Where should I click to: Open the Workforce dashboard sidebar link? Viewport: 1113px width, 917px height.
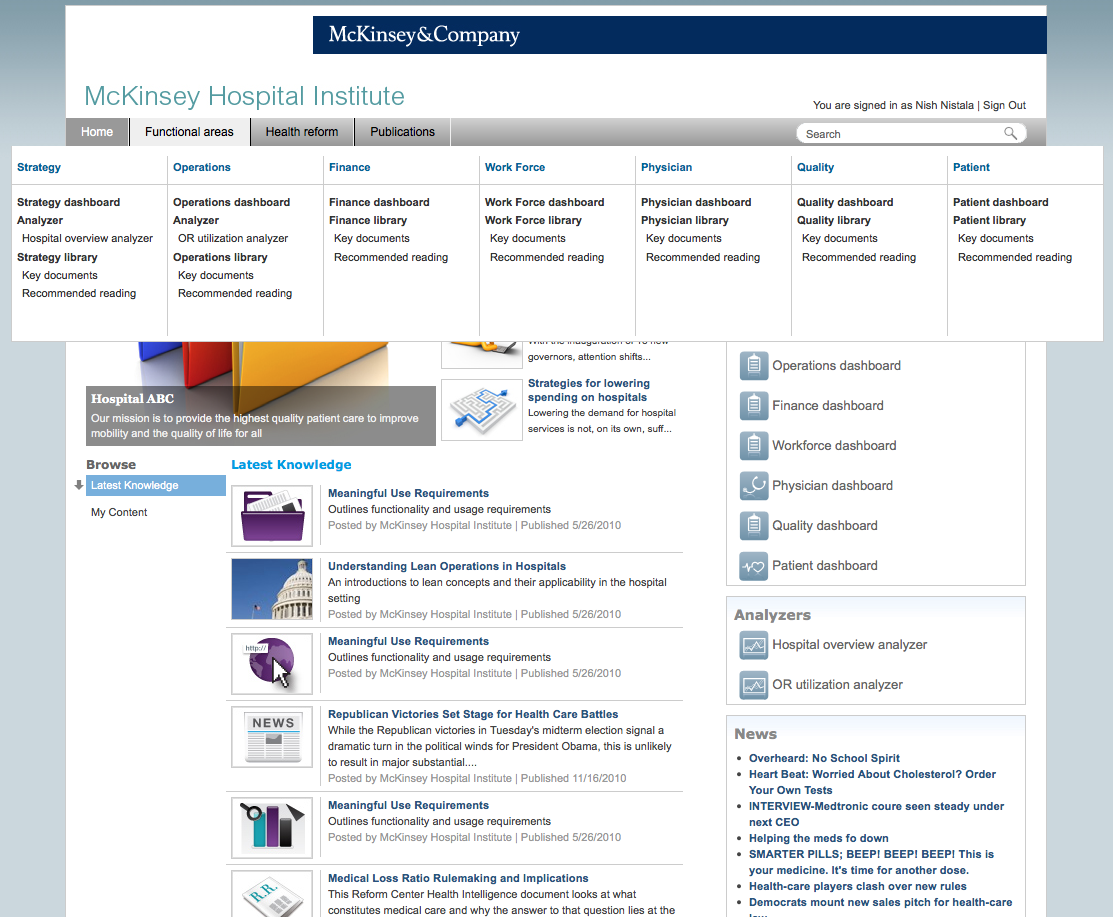pos(834,446)
